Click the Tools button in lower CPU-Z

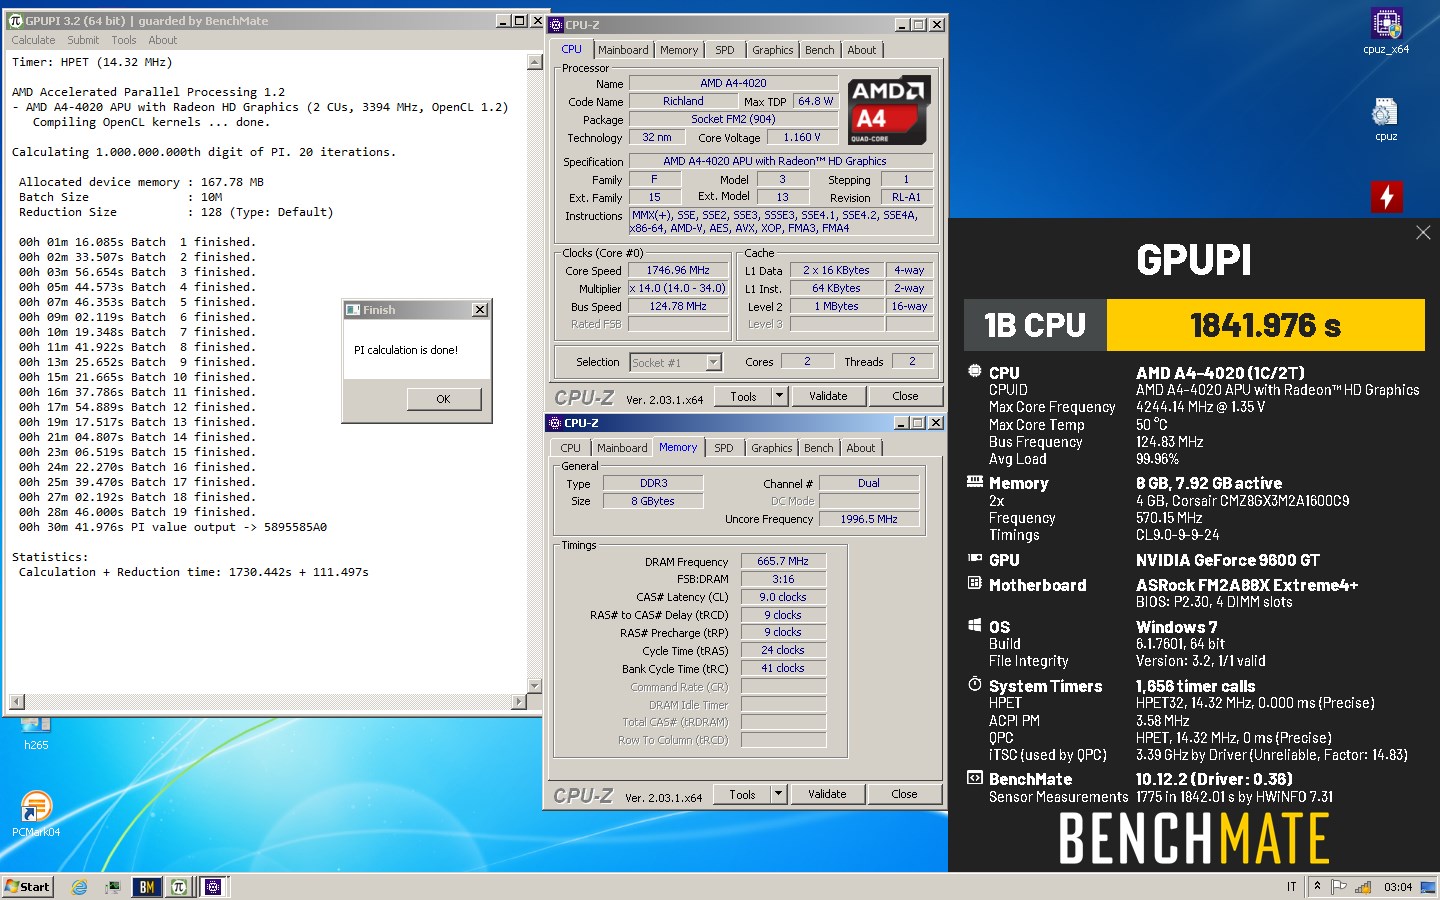[x=742, y=794]
